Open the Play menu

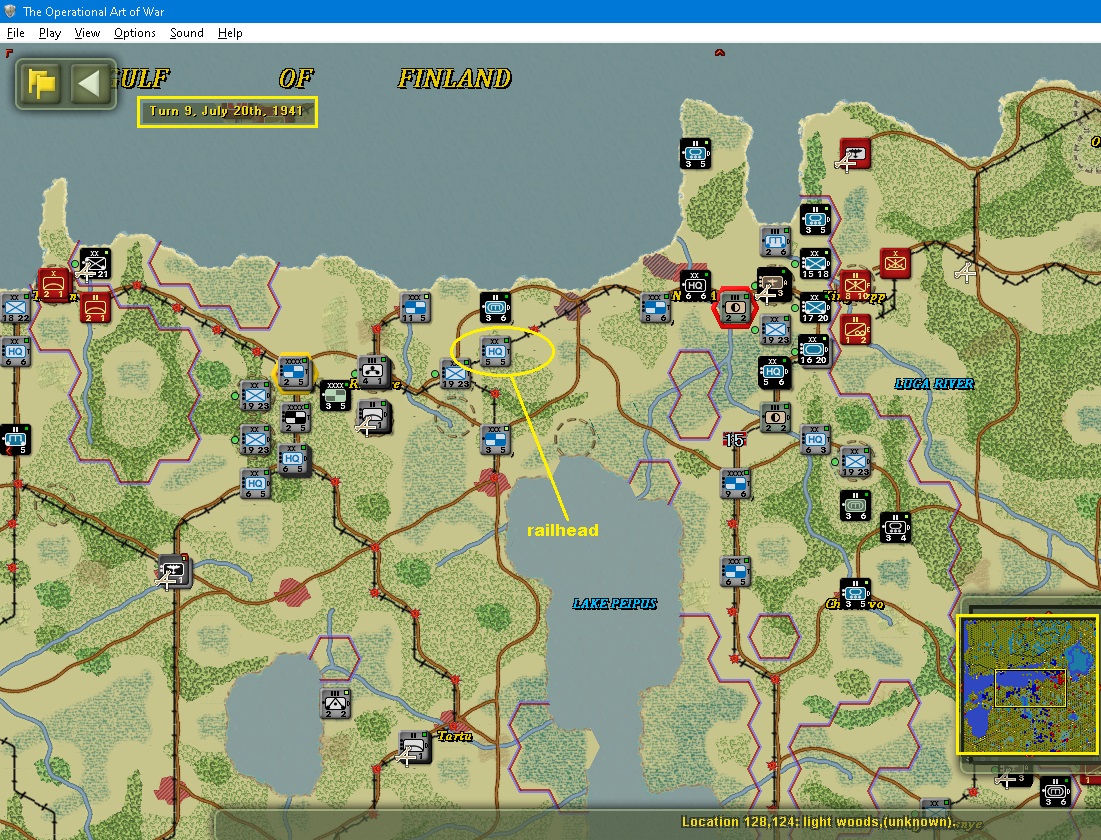coord(50,33)
